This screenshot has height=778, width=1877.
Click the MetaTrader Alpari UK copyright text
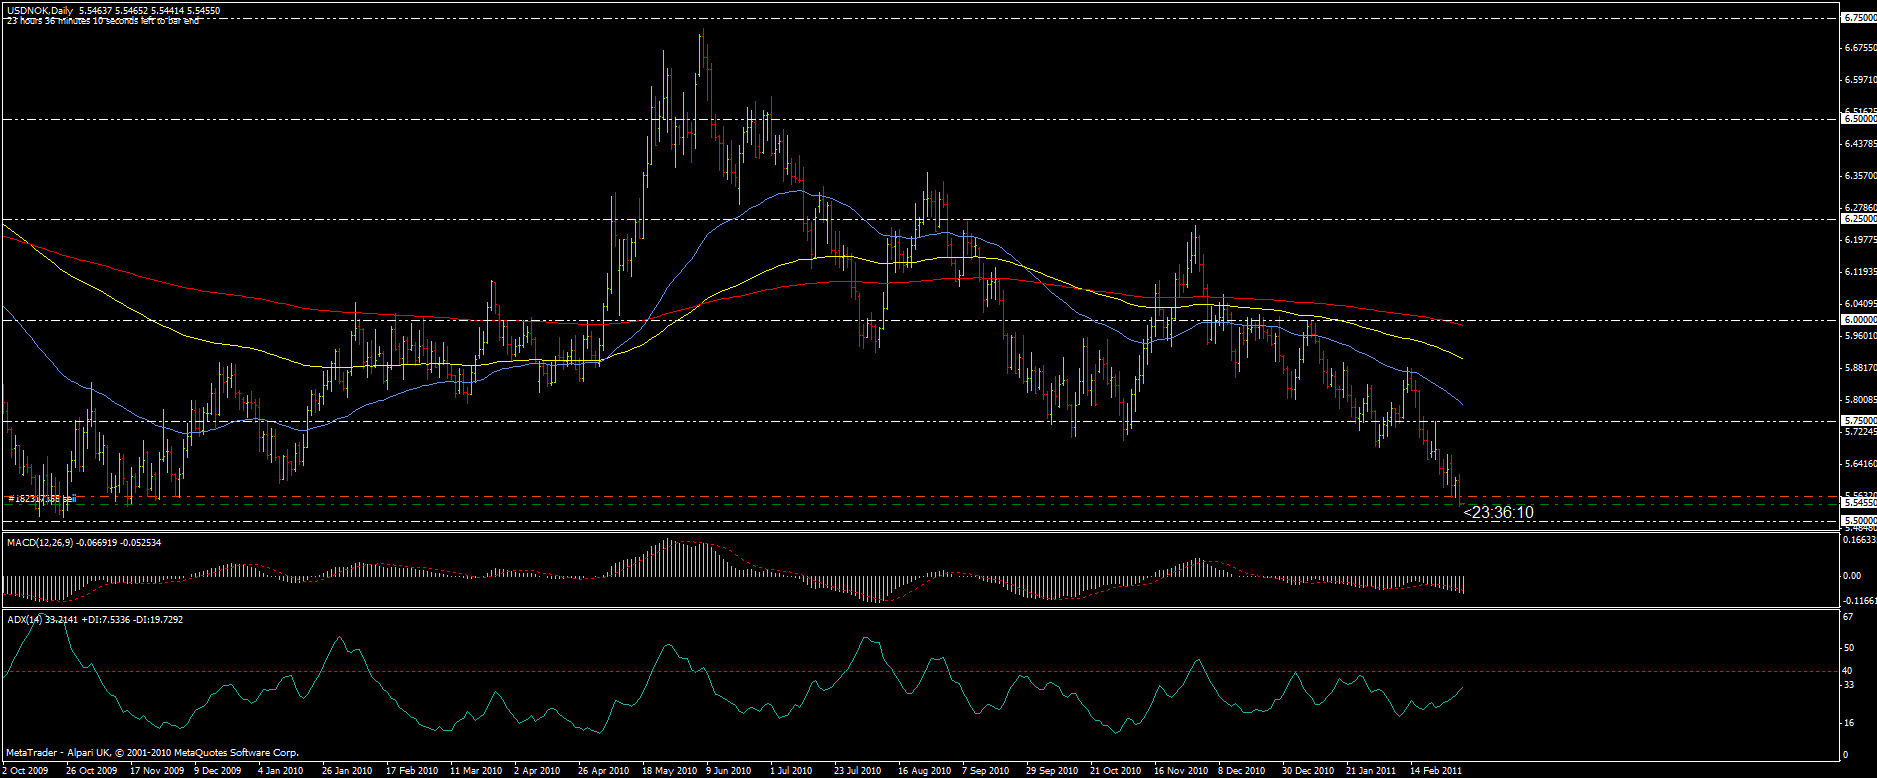[x=152, y=753]
